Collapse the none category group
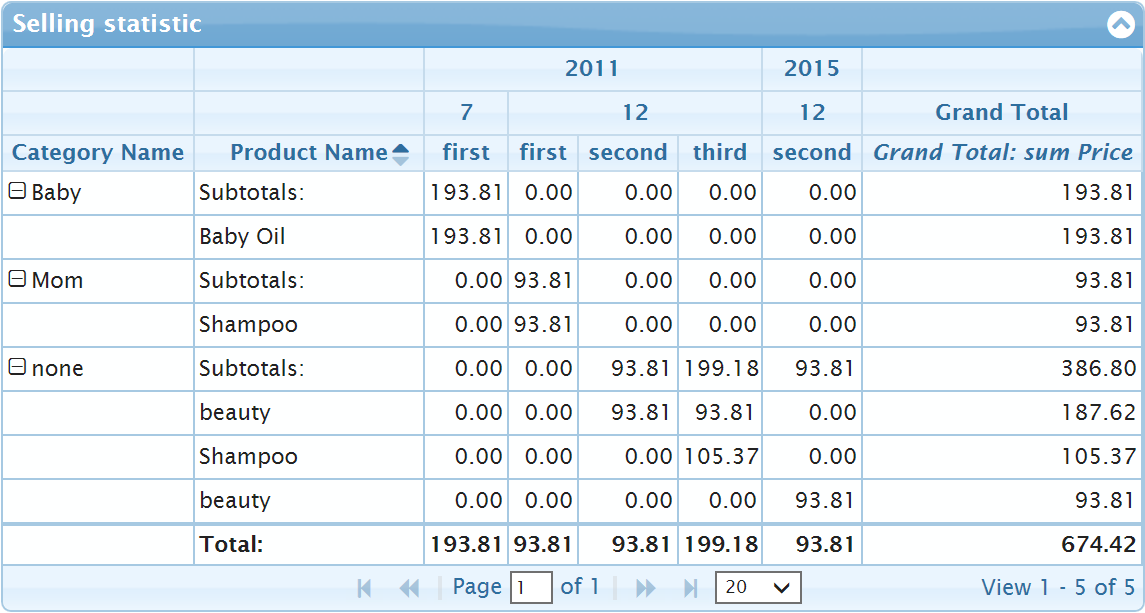1145x613 pixels. [x=18, y=367]
